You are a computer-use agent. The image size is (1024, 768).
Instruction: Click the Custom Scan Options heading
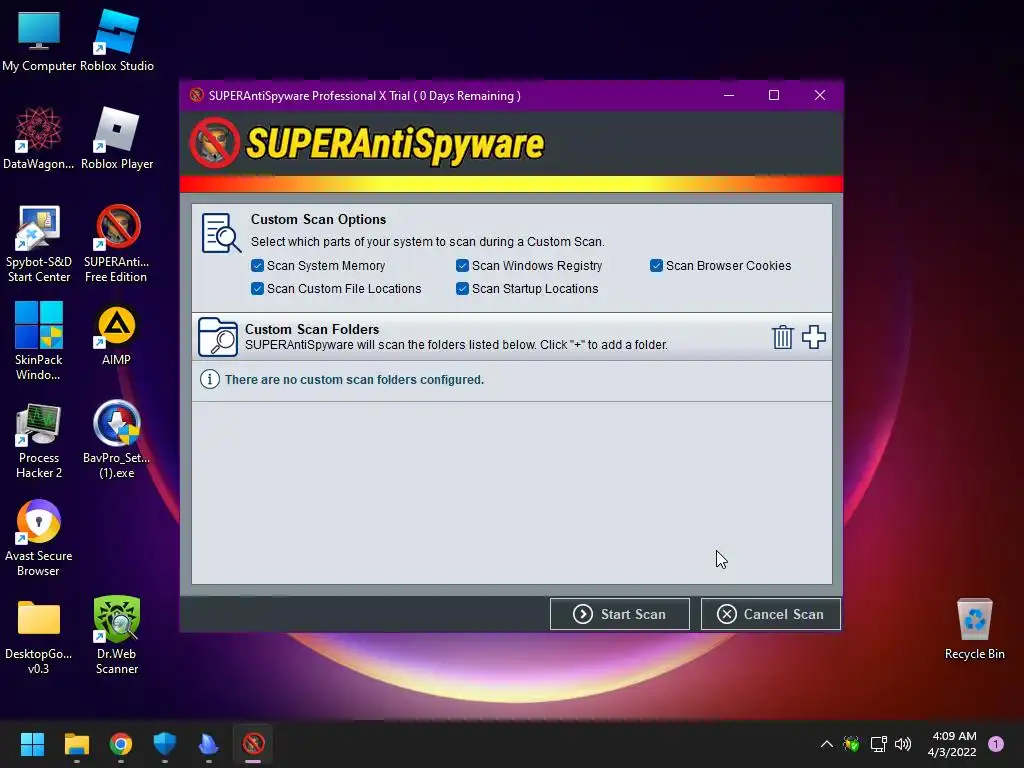coord(318,219)
